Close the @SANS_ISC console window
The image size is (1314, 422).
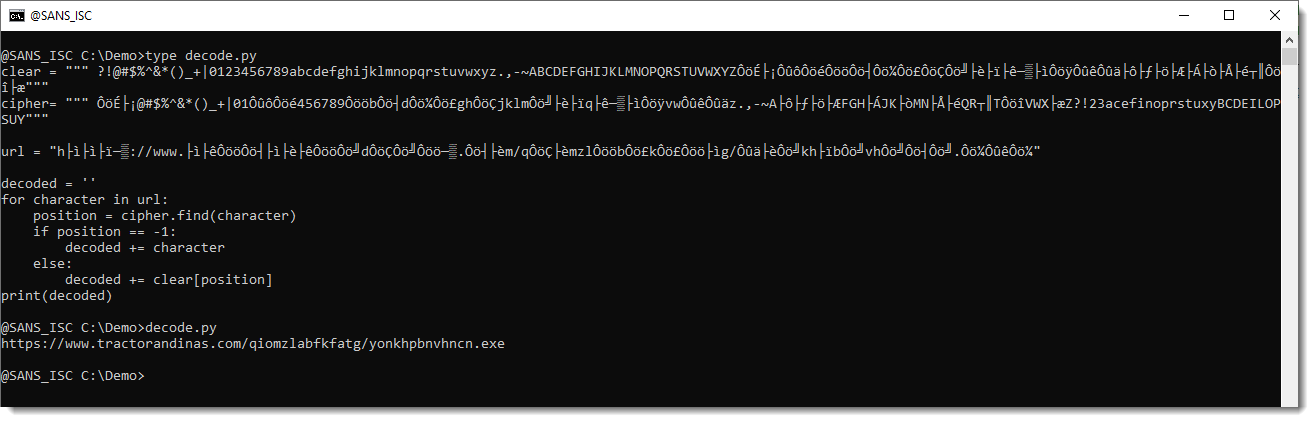pyautogui.click(x=1274, y=15)
